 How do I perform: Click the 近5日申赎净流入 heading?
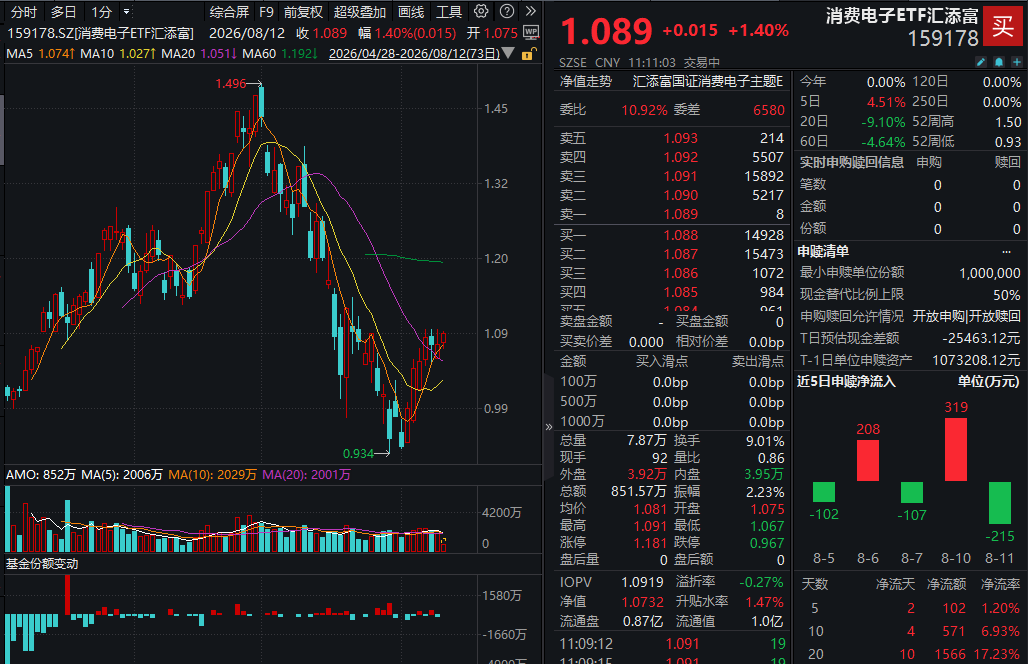846,381
